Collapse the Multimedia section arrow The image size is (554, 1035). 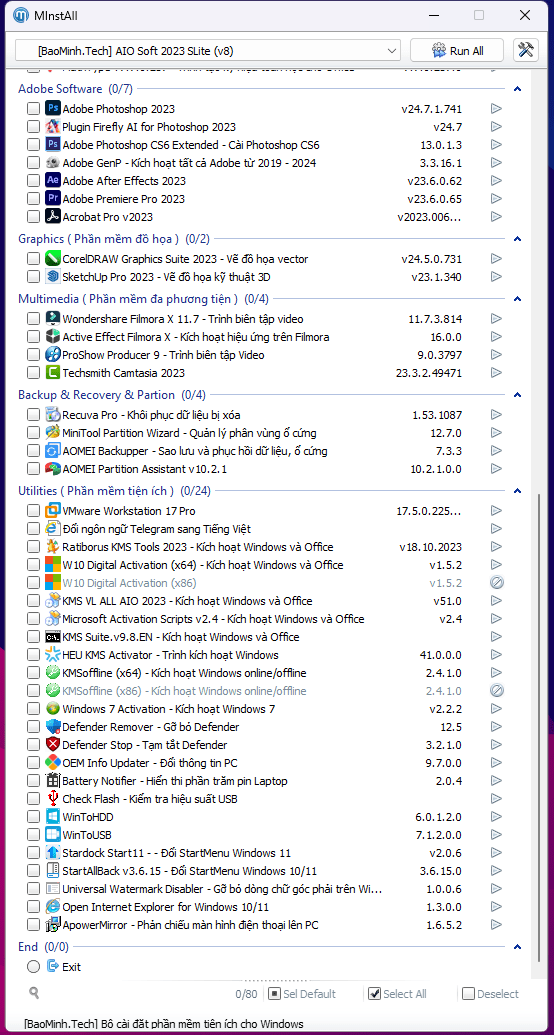pyautogui.click(x=518, y=298)
